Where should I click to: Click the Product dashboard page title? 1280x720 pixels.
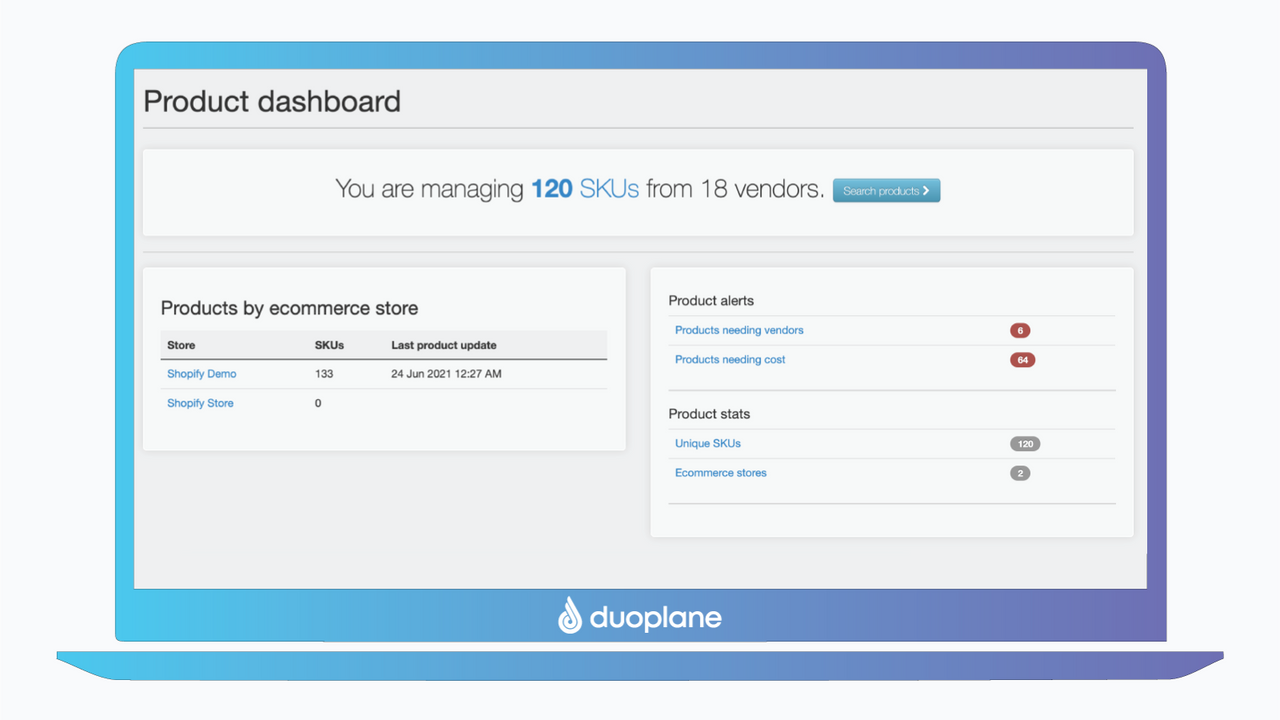click(272, 101)
